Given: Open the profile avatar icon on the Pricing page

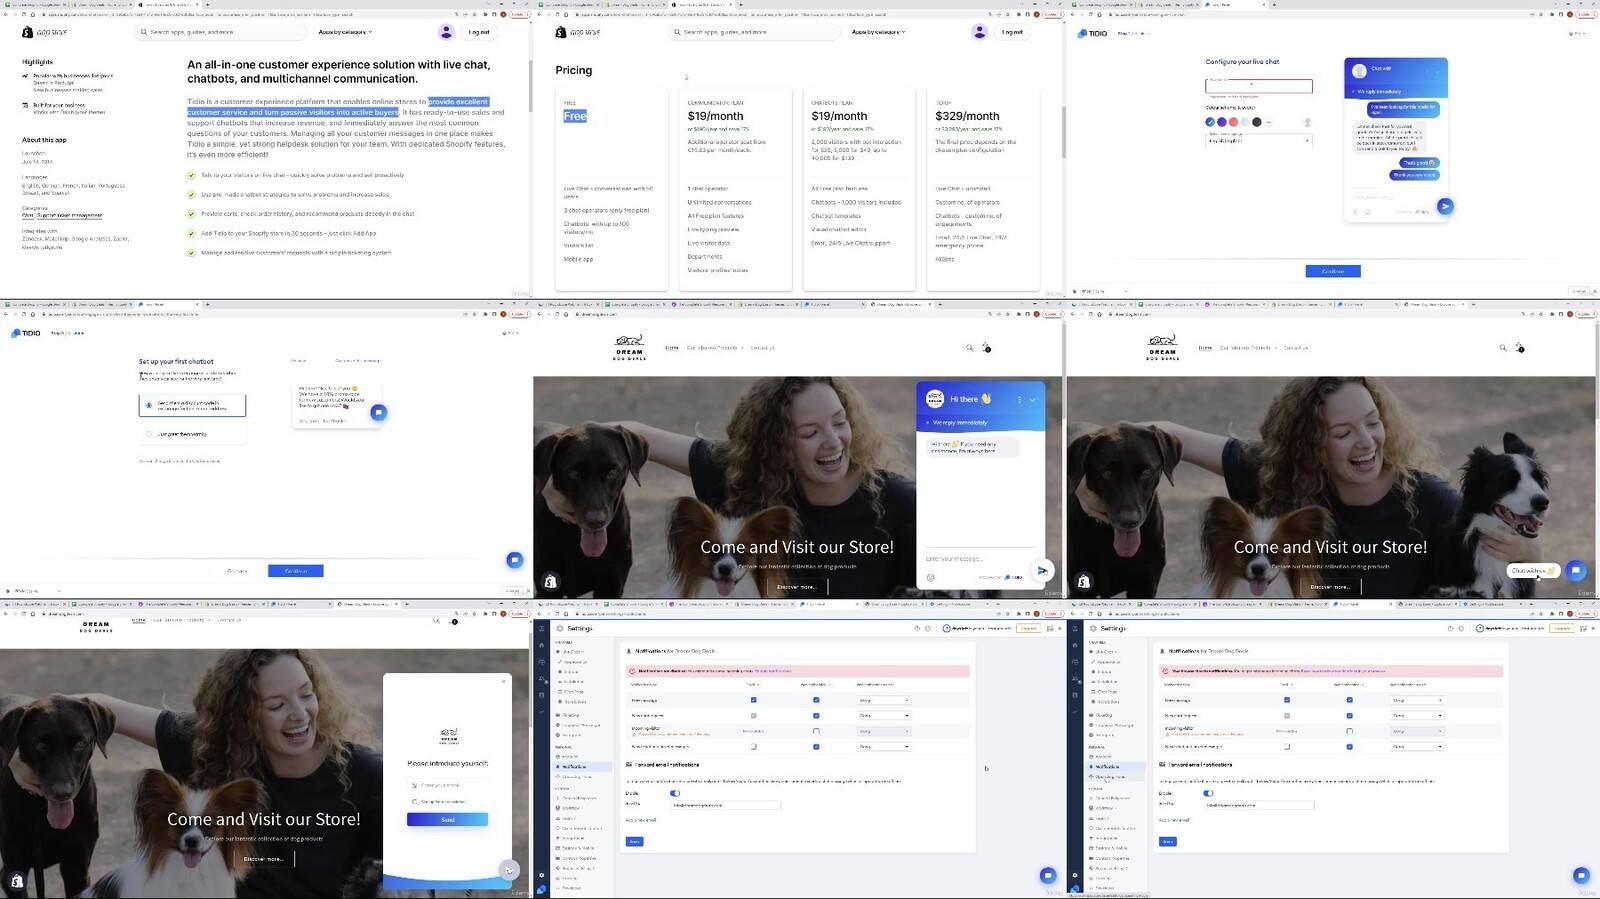Looking at the screenshot, I should tap(979, 32).
